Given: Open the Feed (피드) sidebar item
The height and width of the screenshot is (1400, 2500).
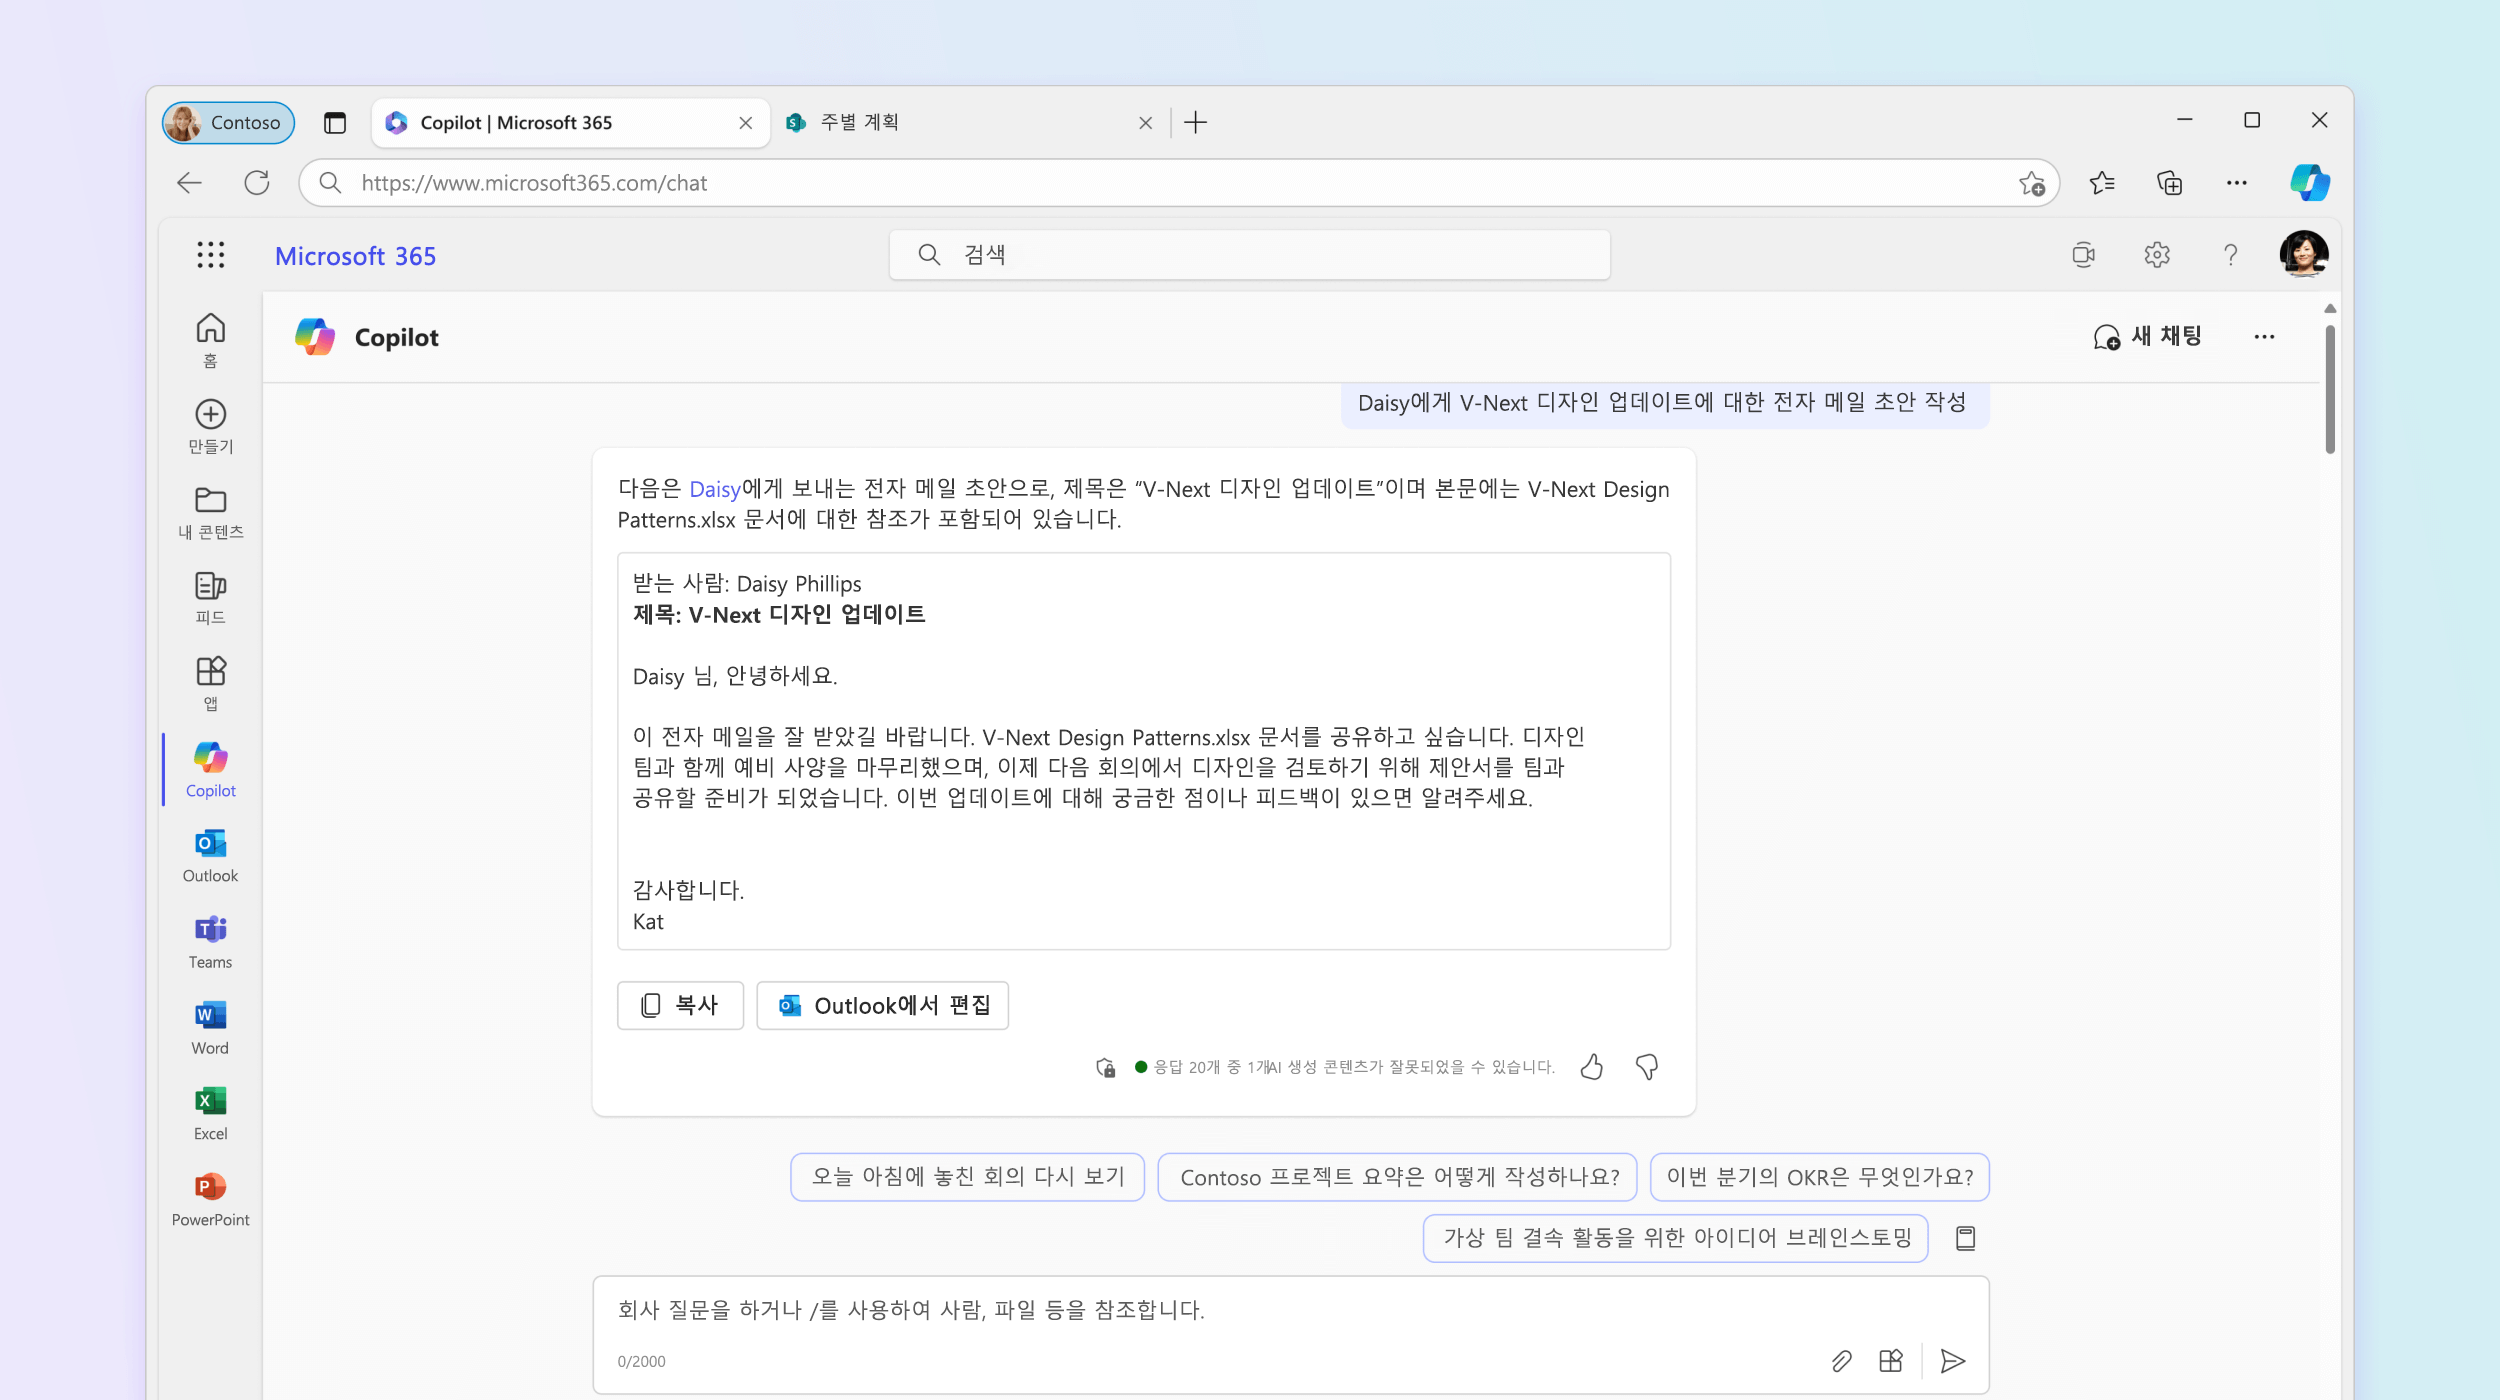Looking at the screenshot, I should point(210,598).
